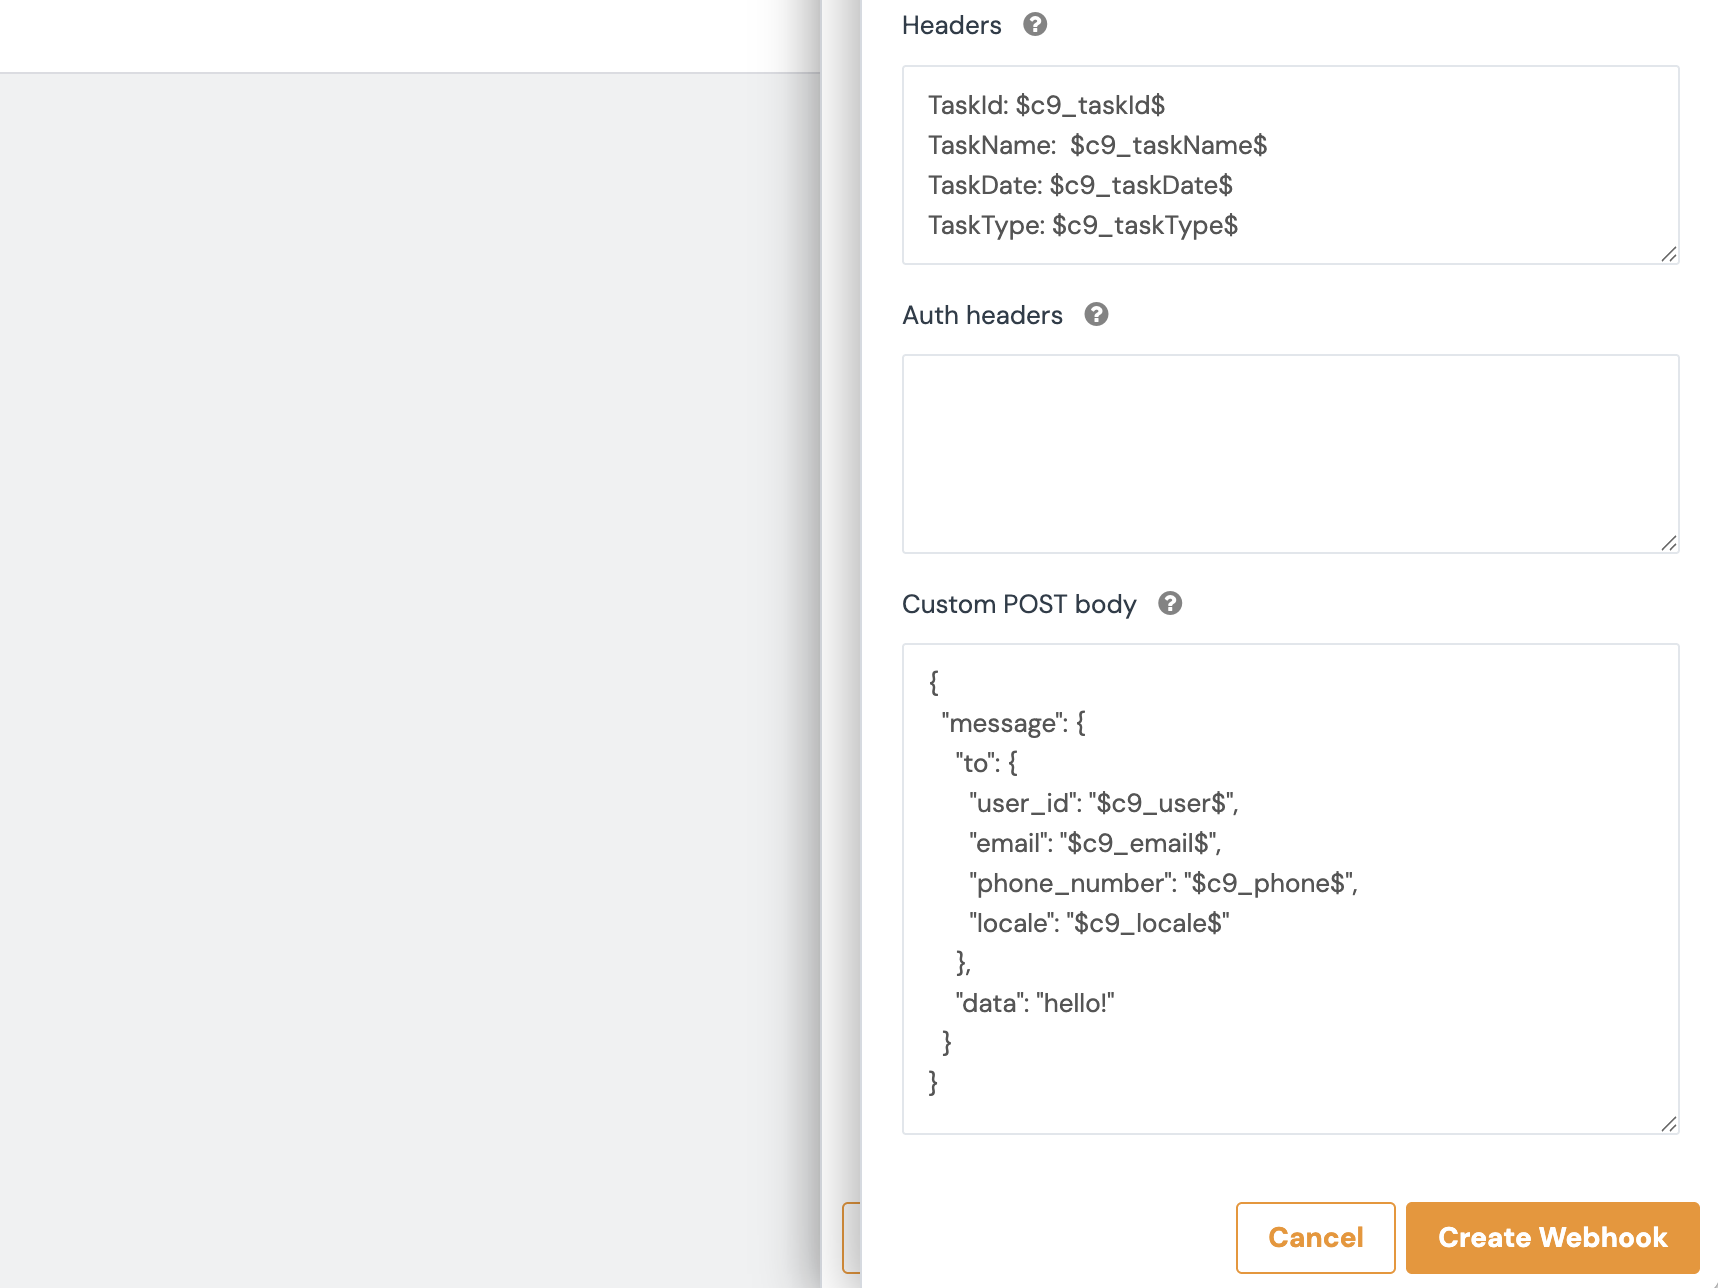Place cursor on the TaskDate header line
Image resolution: width=1718 pixels, height=1288 pixels.
click(1080, 186)
